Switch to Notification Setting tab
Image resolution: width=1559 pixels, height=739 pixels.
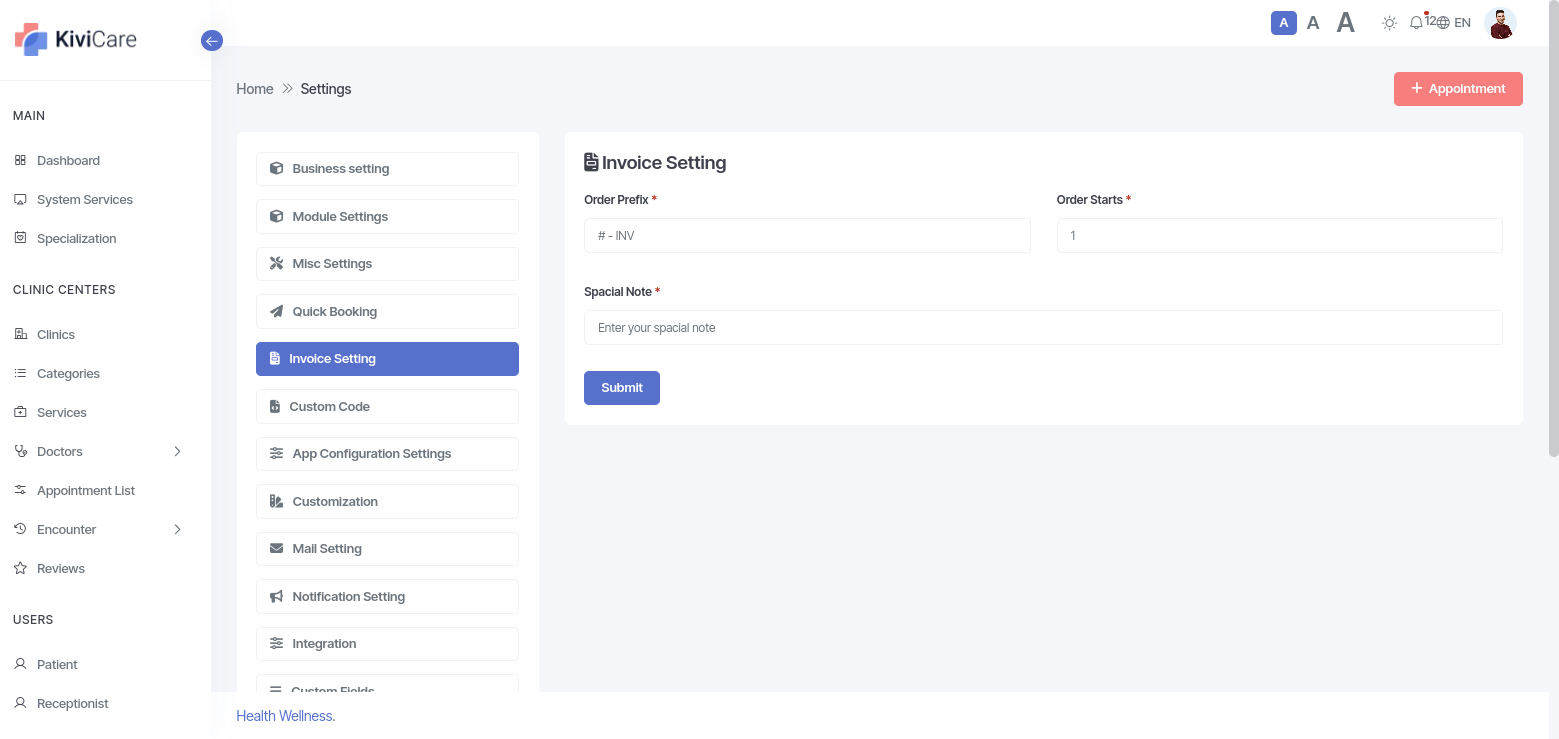click(x=387, y=596)
